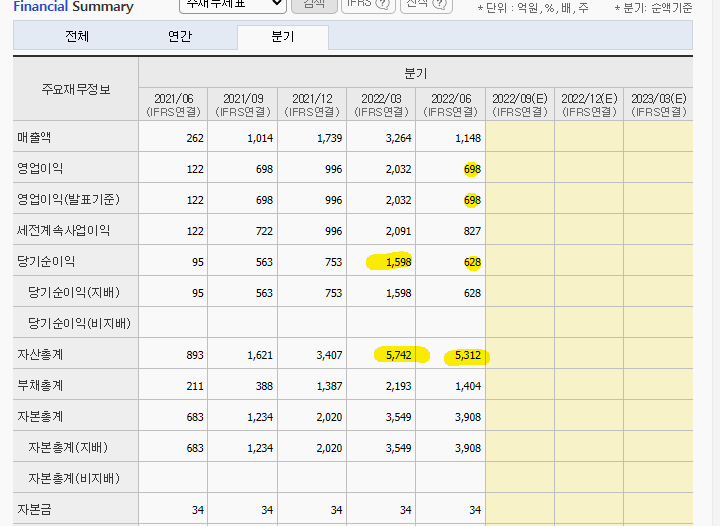
Task: Click highlighted 1,598 in 당기순이익 row
Action: point(395,262)
